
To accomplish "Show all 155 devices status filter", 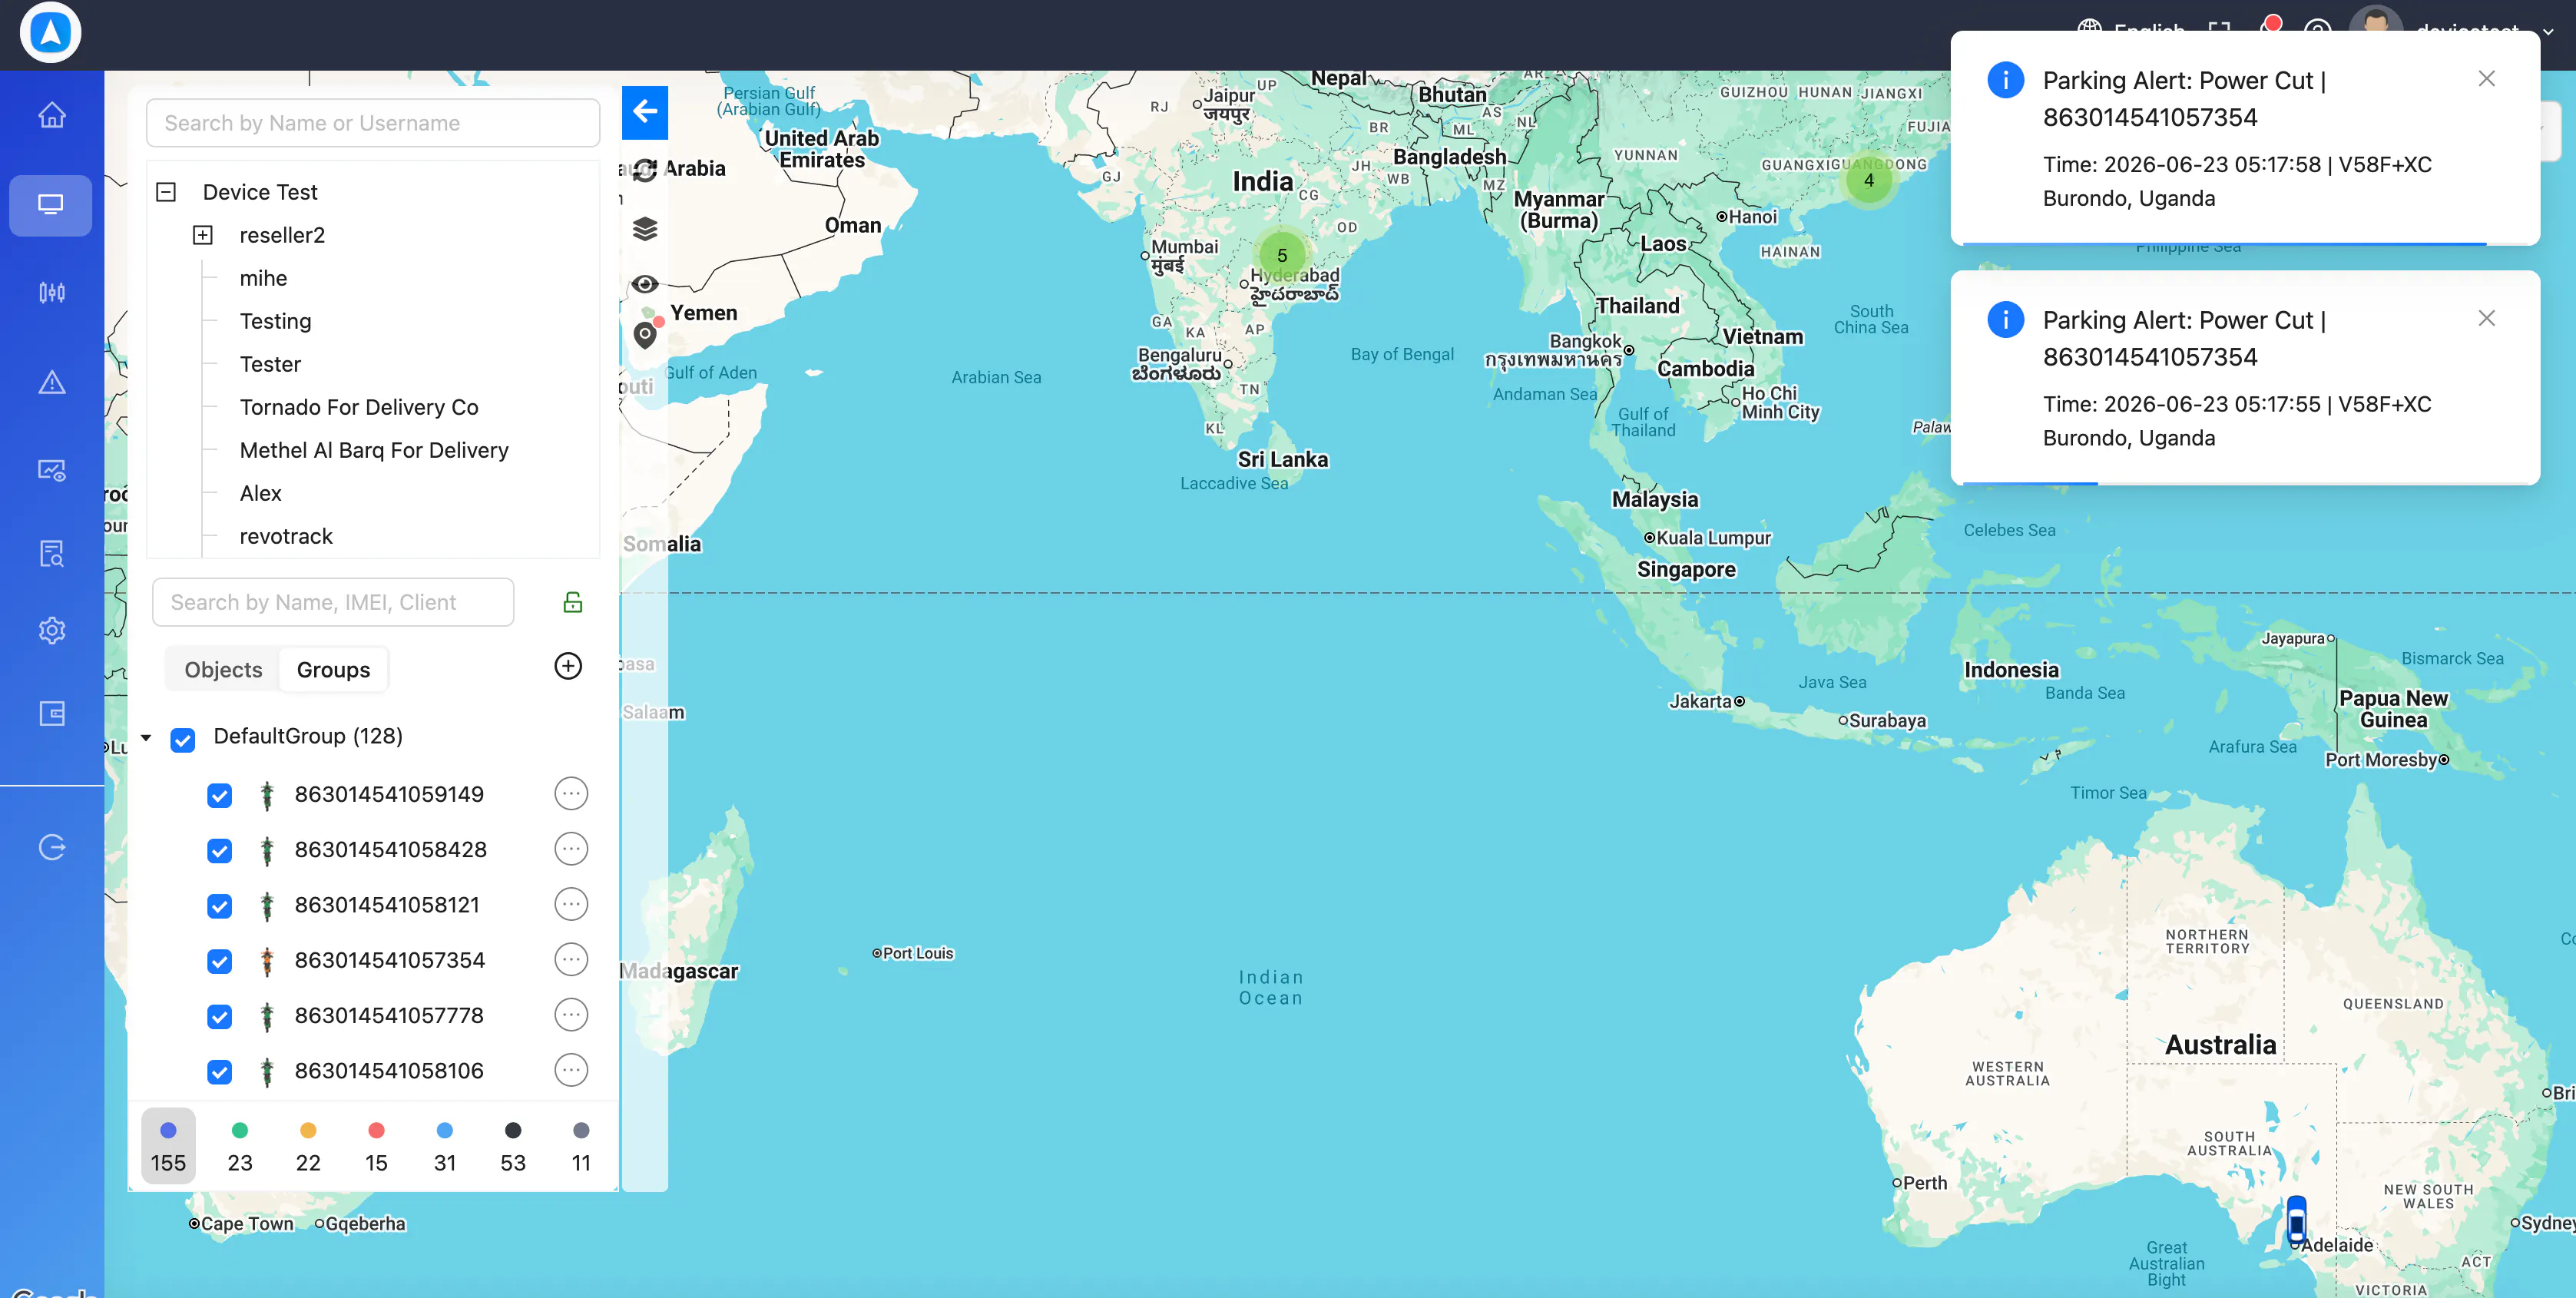I will [x=168, y=1146].
